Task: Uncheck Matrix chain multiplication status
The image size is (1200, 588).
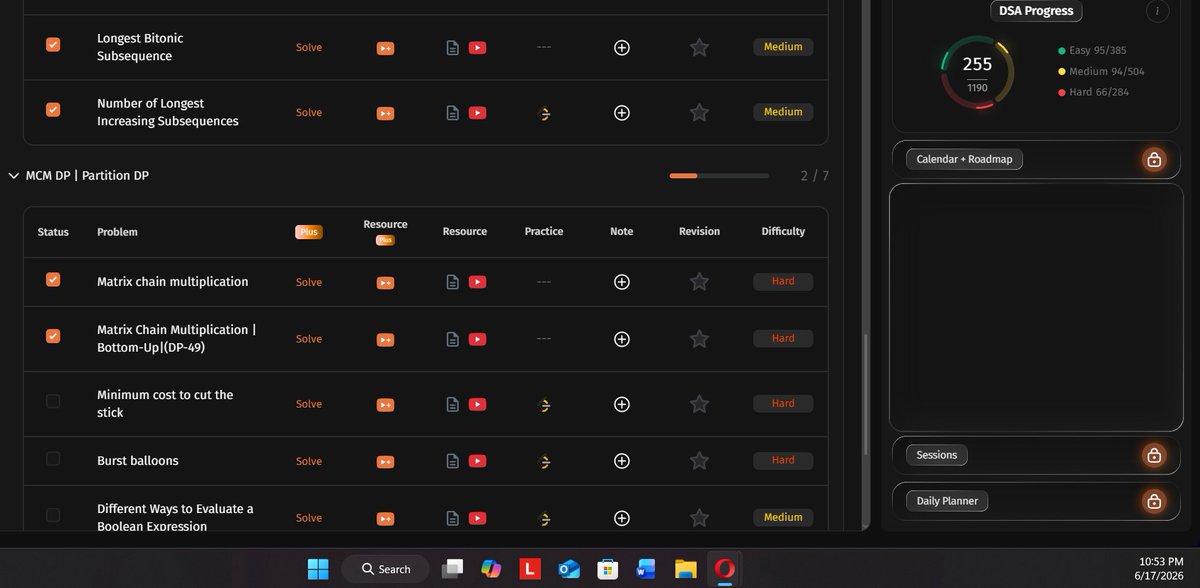Action: [53, 280]
